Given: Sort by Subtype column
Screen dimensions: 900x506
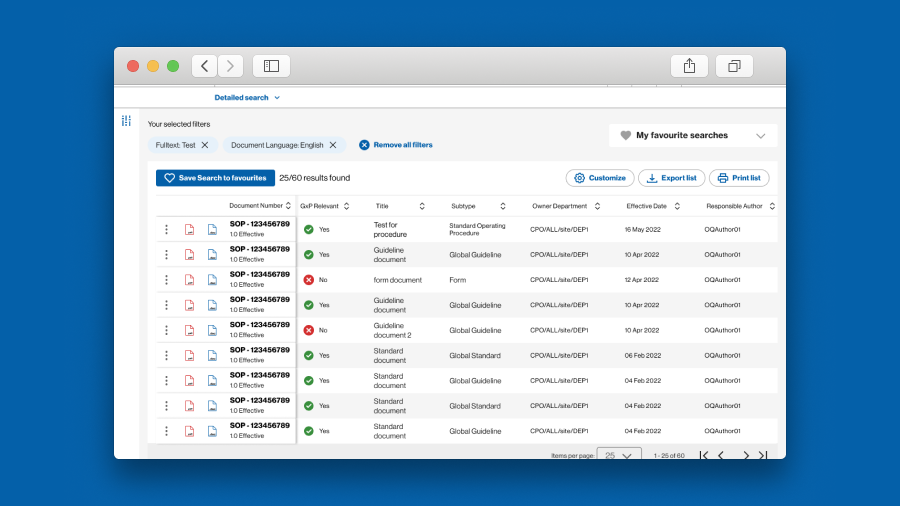Looking at the screenshot, I should 503,206.
